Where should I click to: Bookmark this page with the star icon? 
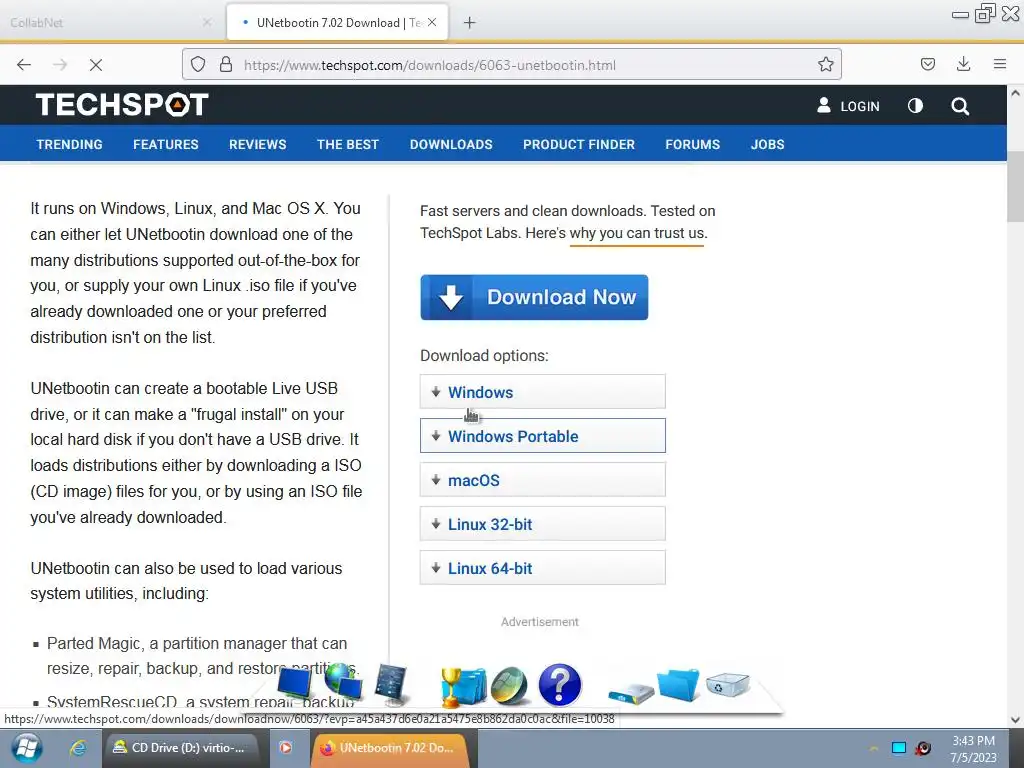[x=825, y=64]
